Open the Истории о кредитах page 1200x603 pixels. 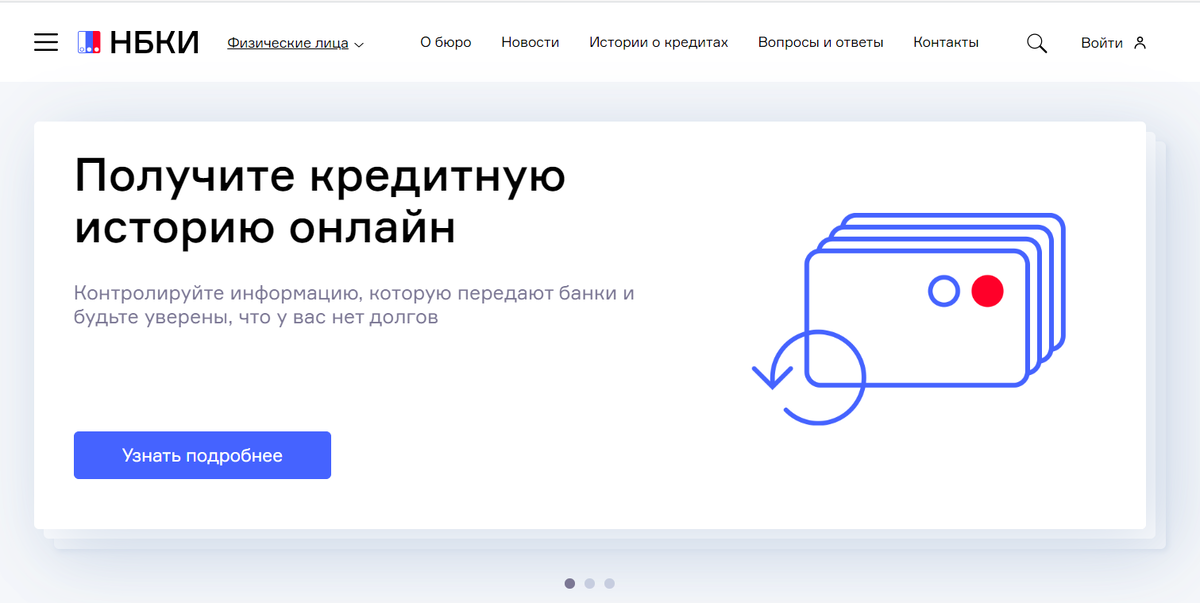658,43
